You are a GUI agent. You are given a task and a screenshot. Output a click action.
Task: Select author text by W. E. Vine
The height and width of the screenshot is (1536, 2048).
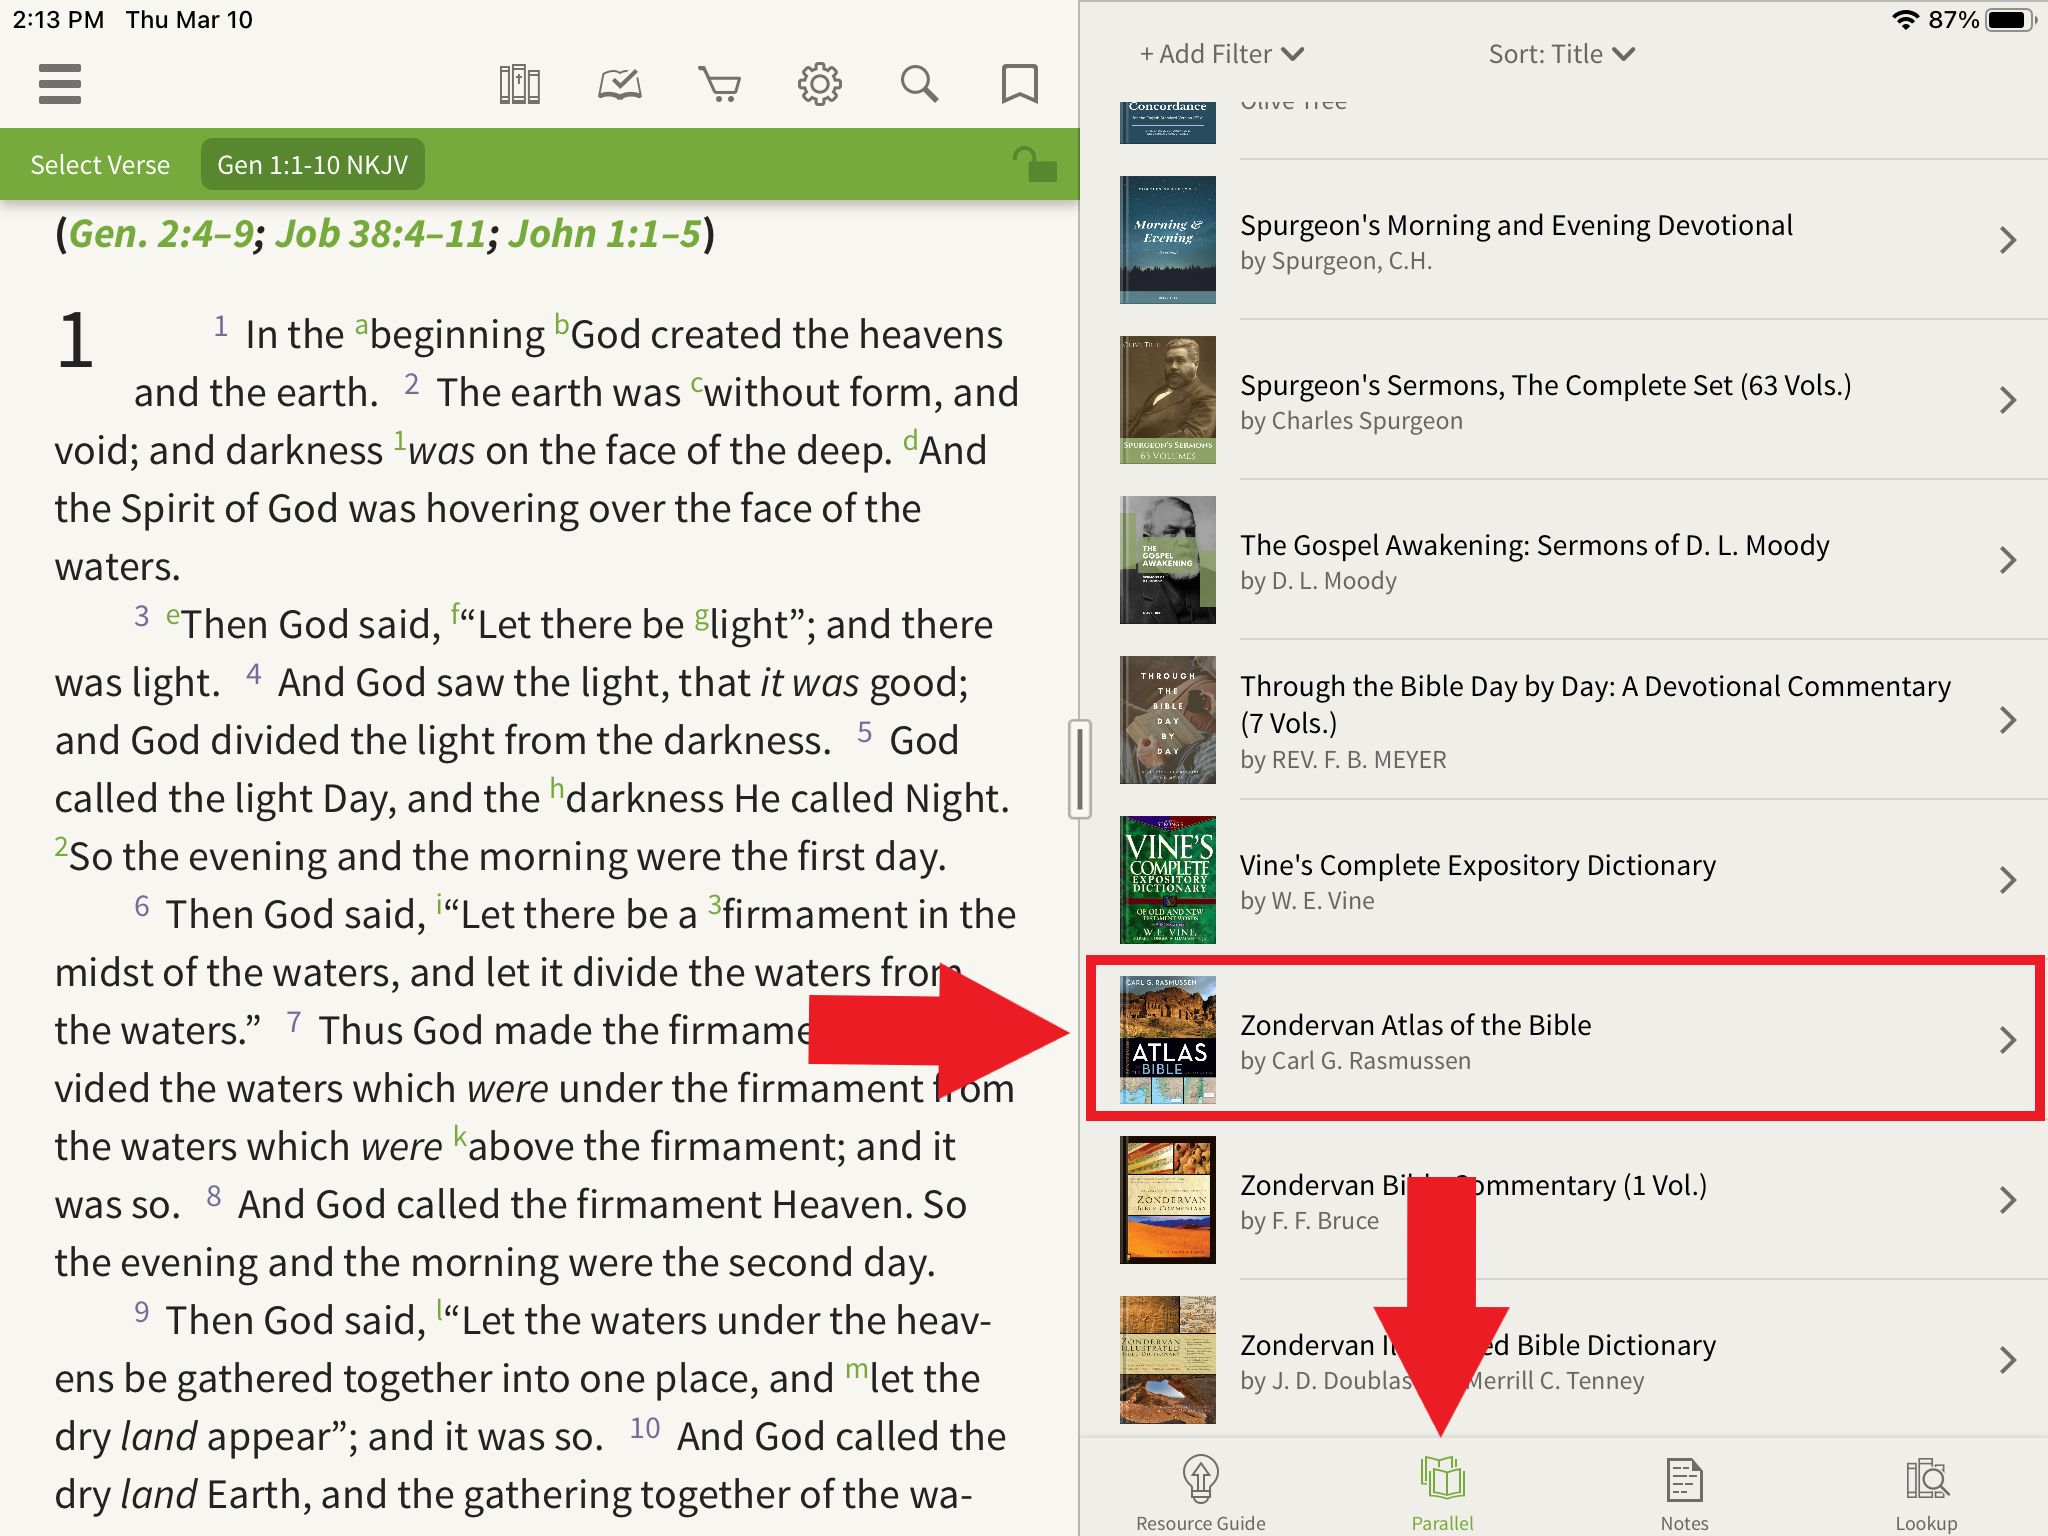[x=1307, y=901]
